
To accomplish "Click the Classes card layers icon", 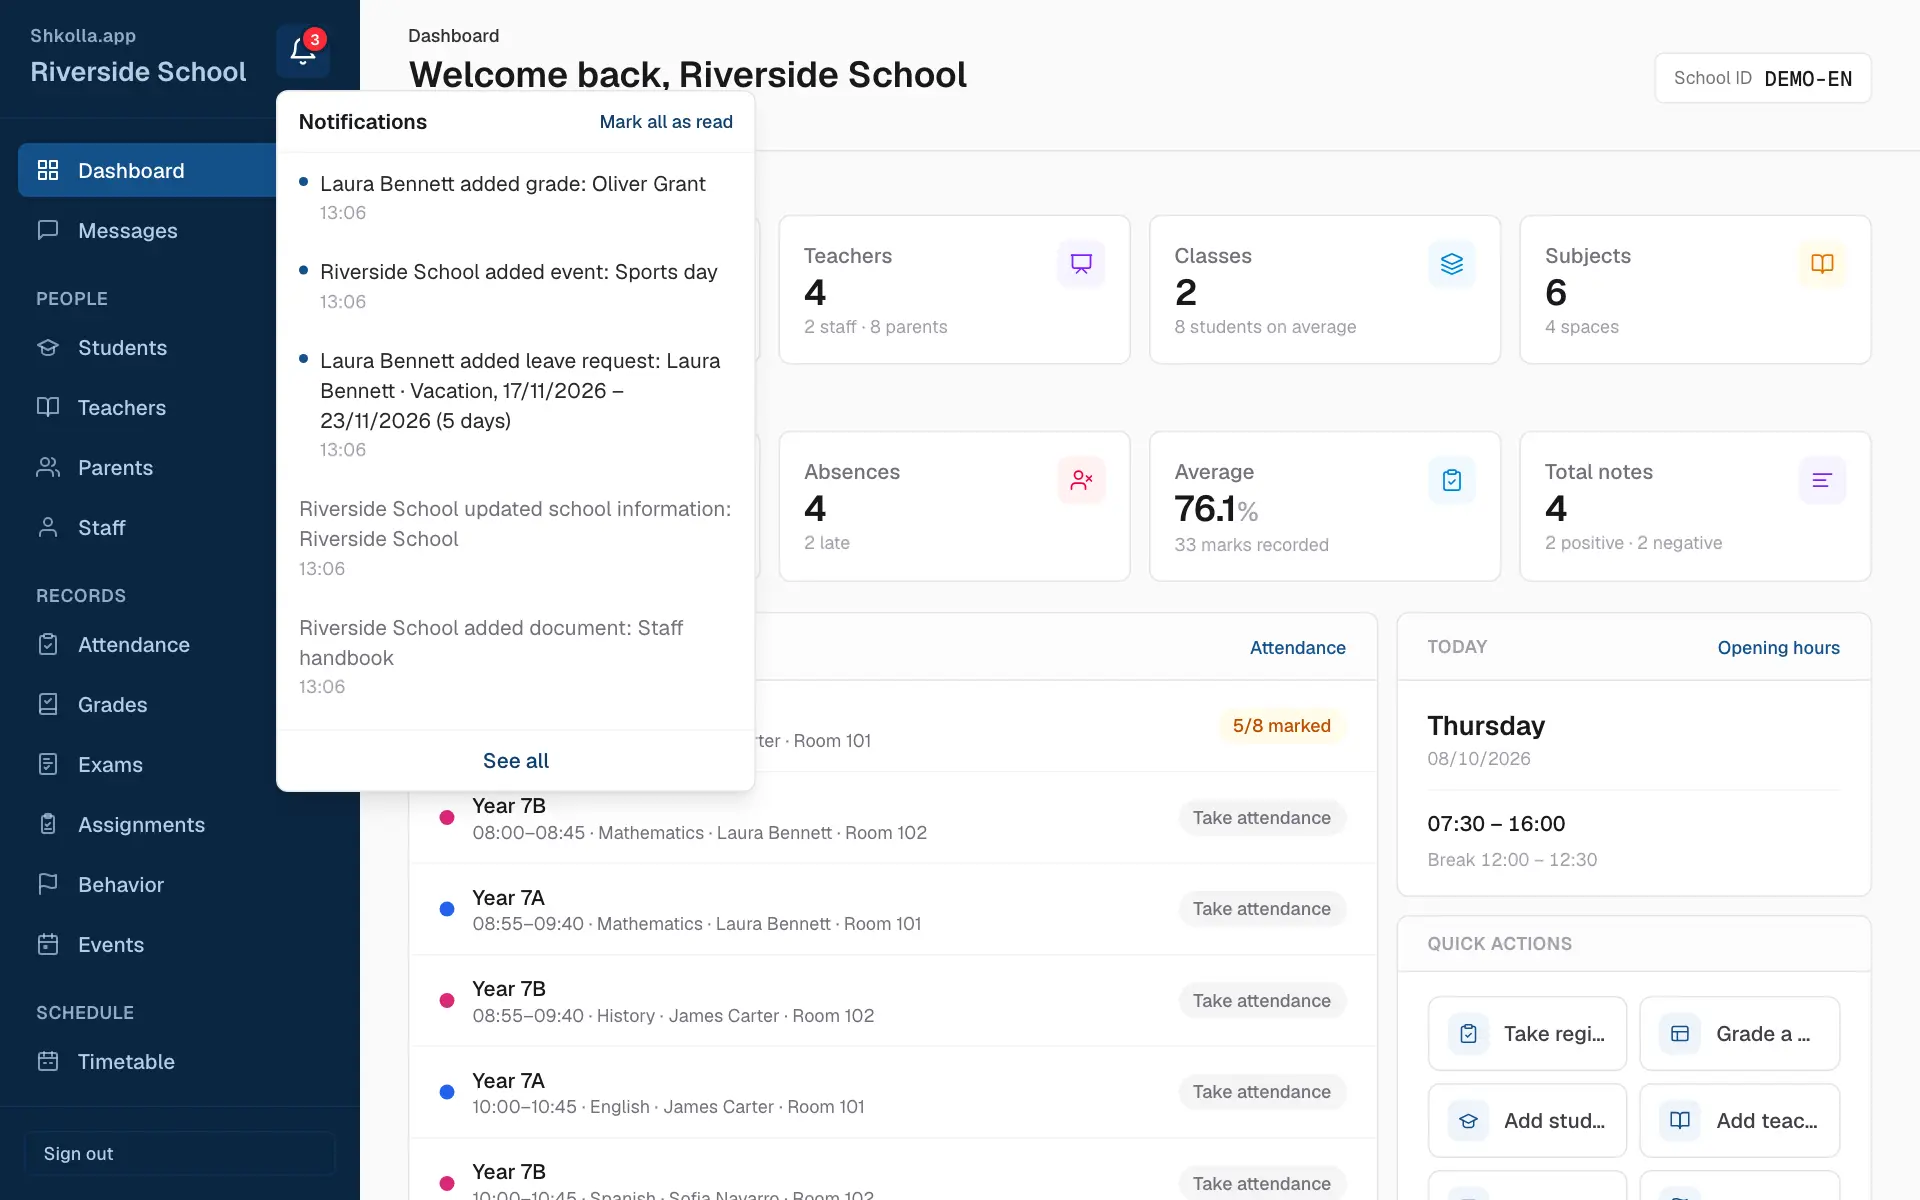I will click(x=1452, y=264).
